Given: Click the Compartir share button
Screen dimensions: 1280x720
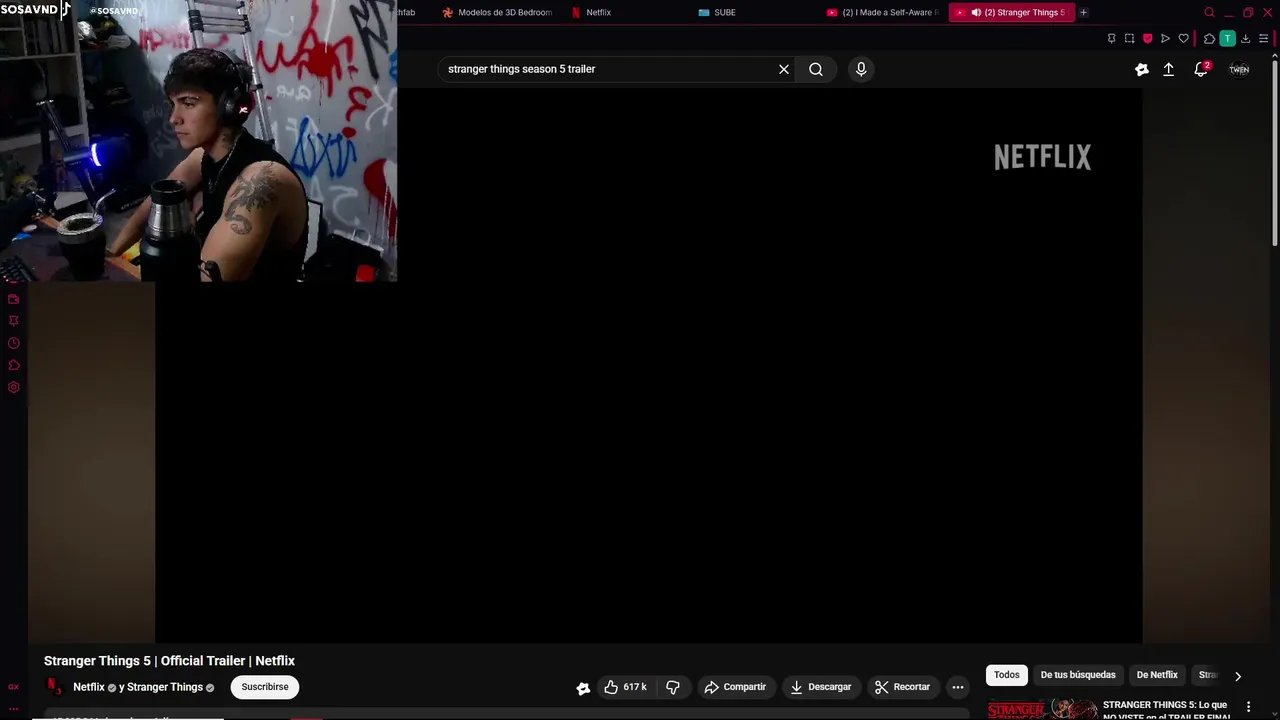Looking at the screenshot, I should pyautogui.click(x=735, y=687).
